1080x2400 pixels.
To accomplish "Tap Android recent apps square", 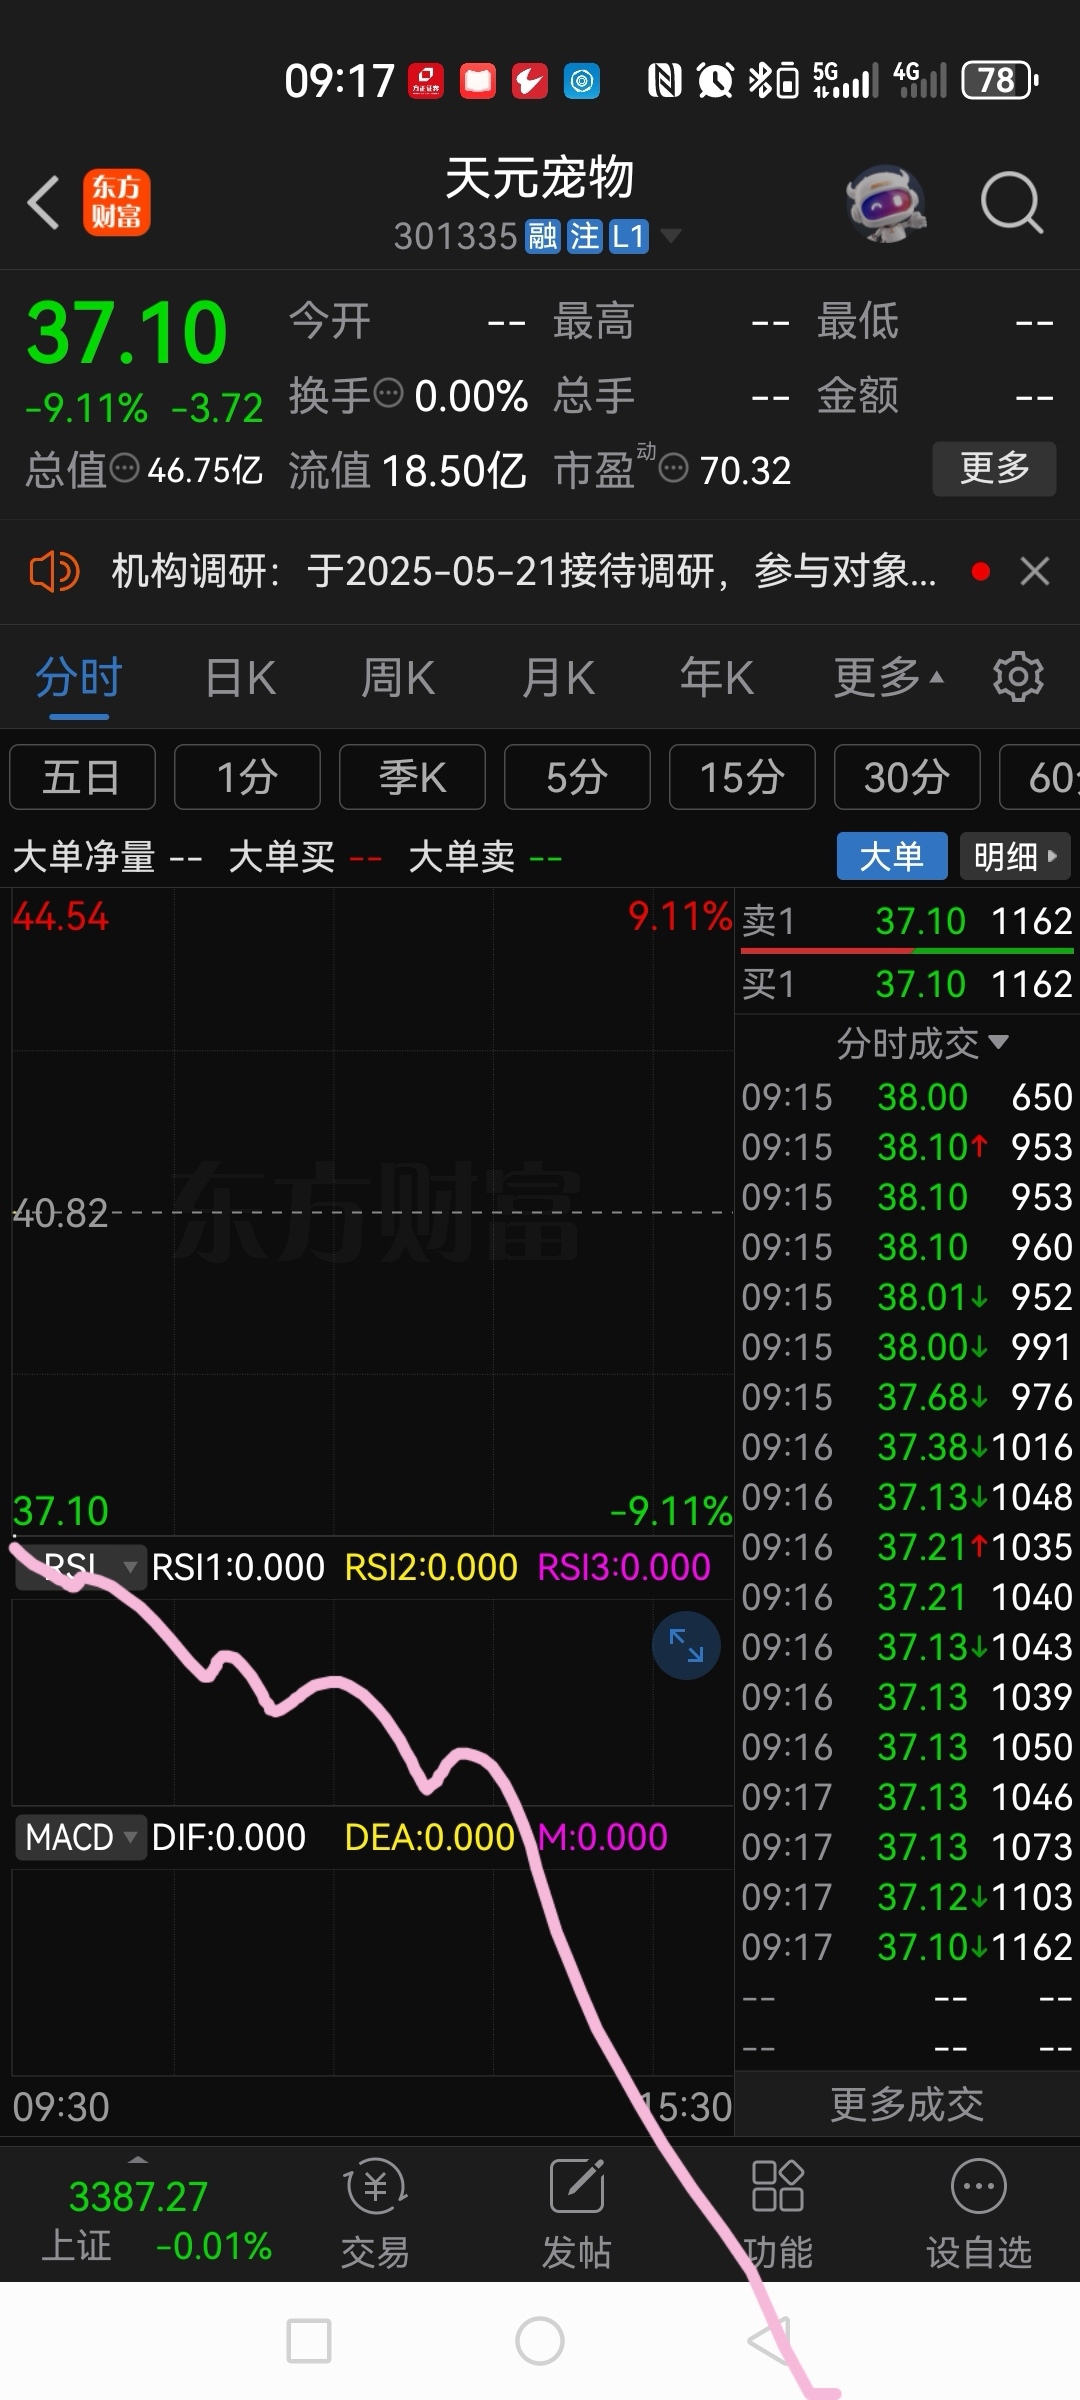I will (x=309, y=2340).
